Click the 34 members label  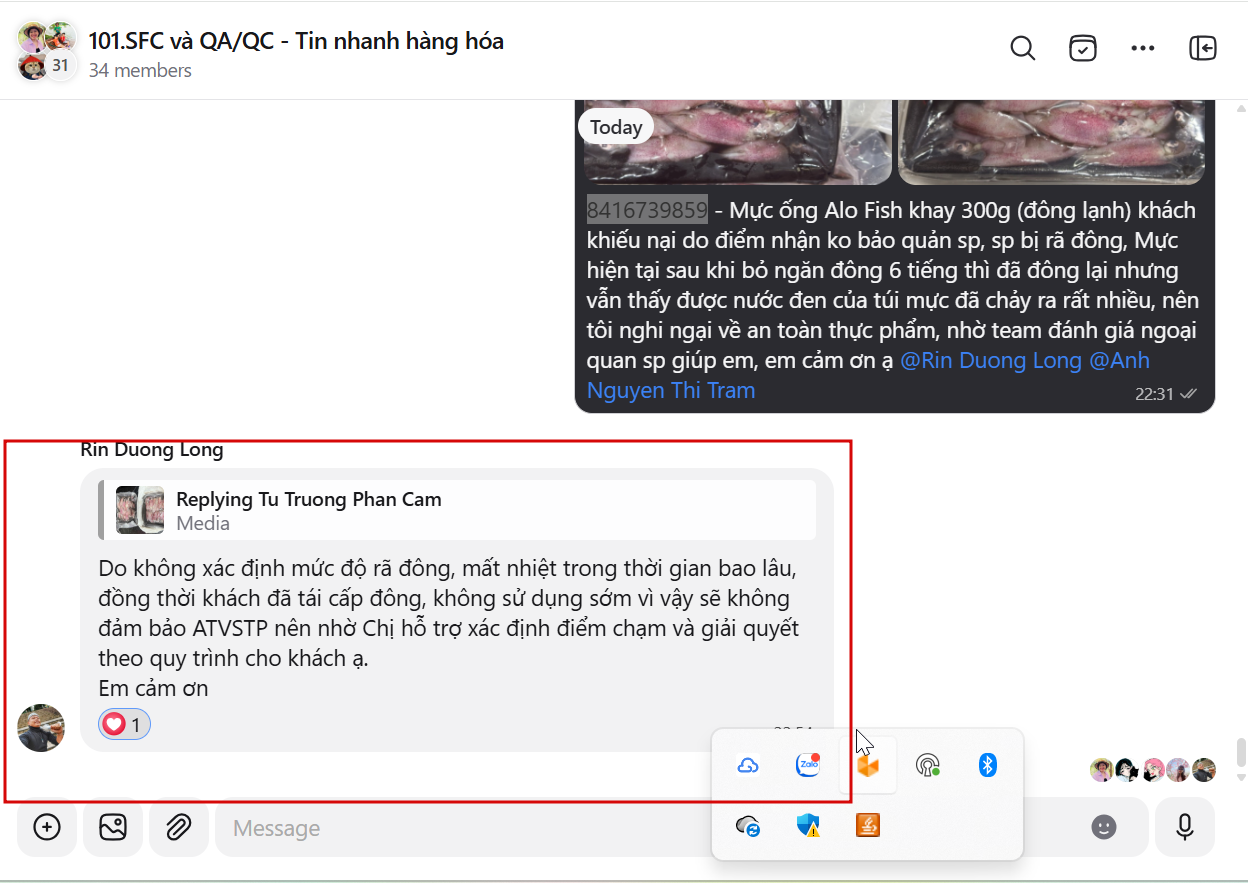click(140, 71)
